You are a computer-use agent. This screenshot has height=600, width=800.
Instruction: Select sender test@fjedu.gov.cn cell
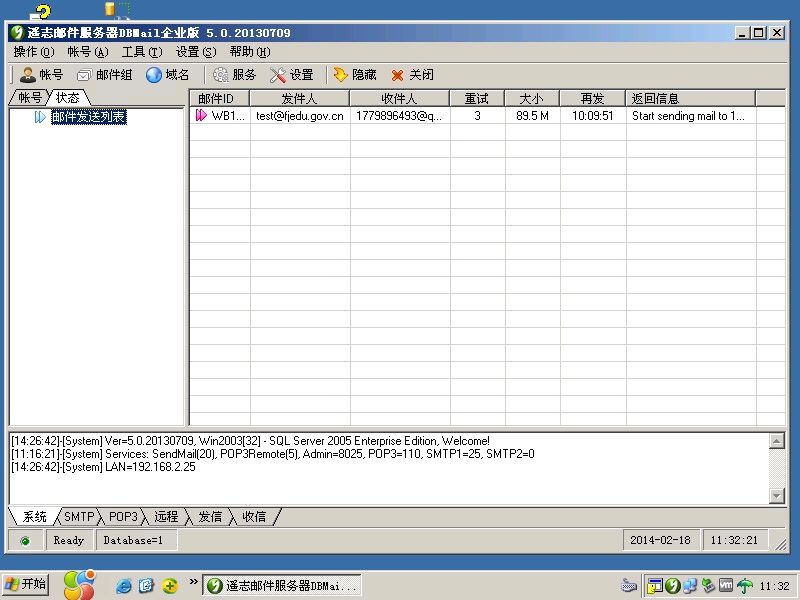[300, 116]
